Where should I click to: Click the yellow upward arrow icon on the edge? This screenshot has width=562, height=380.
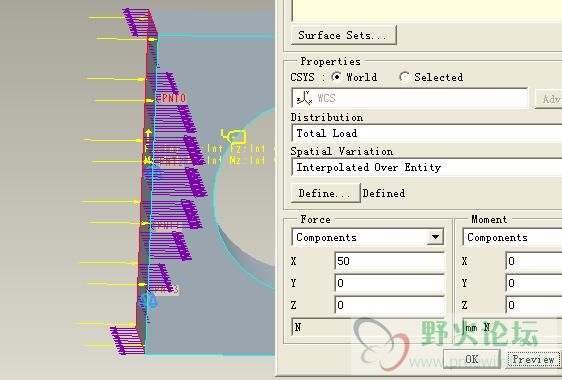click(x=148, y=136)
